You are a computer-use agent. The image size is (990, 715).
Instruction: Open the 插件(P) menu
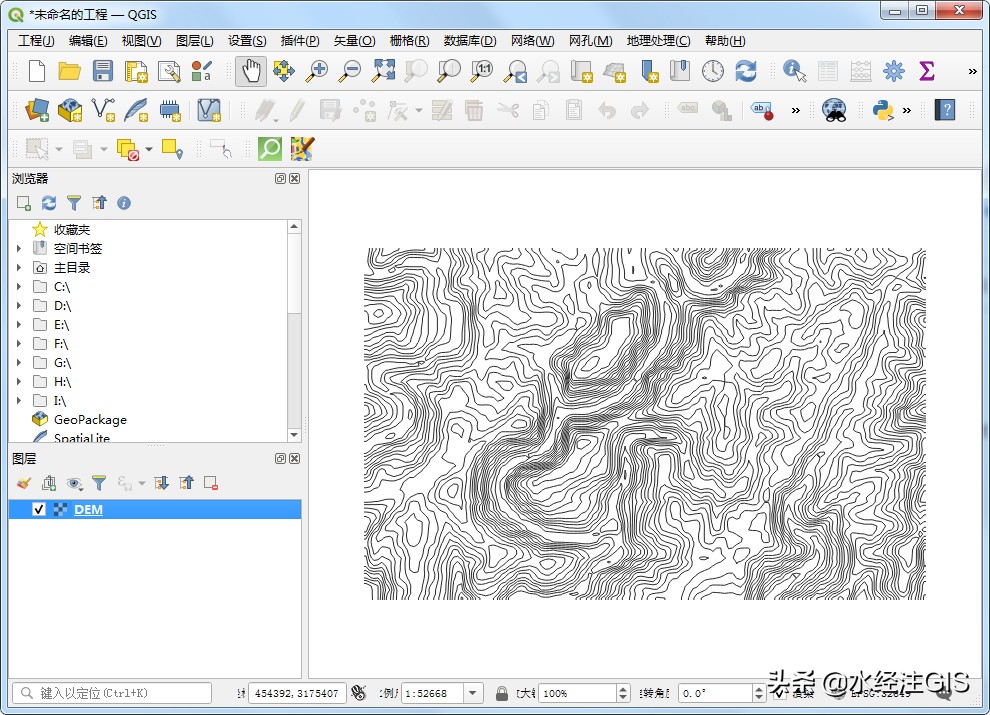pyautogui.click(x=300, y=40)
